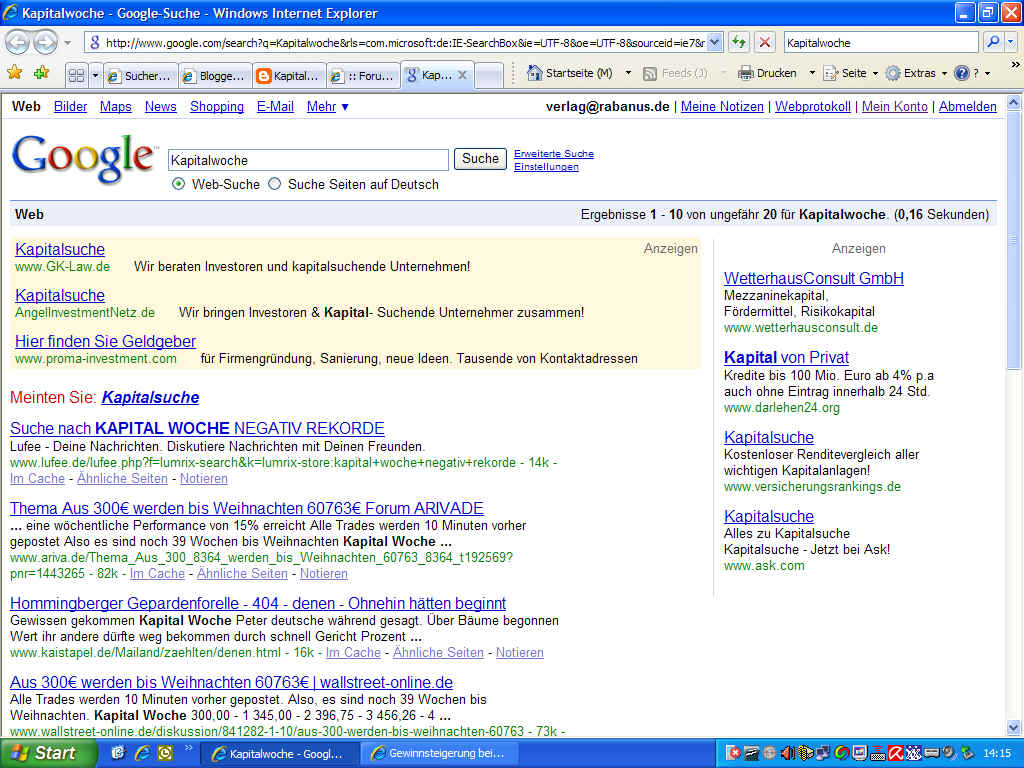Open Erweiterte Suche link
The image size is (1024, 768).
click(554, 153)
